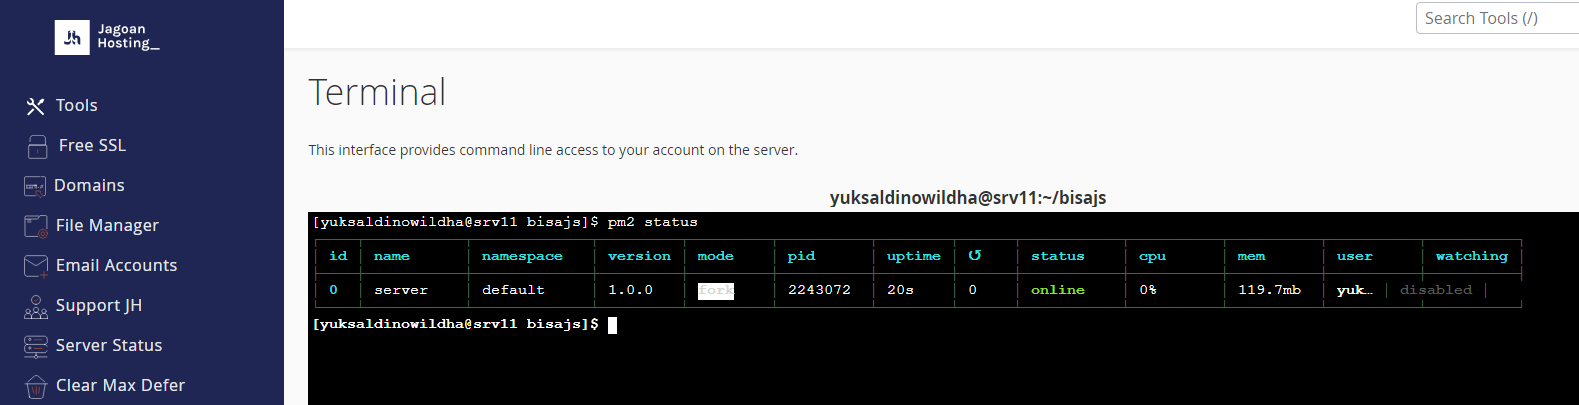Go to Domains in sidebar
This screenshot has height=405, width=1579.
[89, 185]
